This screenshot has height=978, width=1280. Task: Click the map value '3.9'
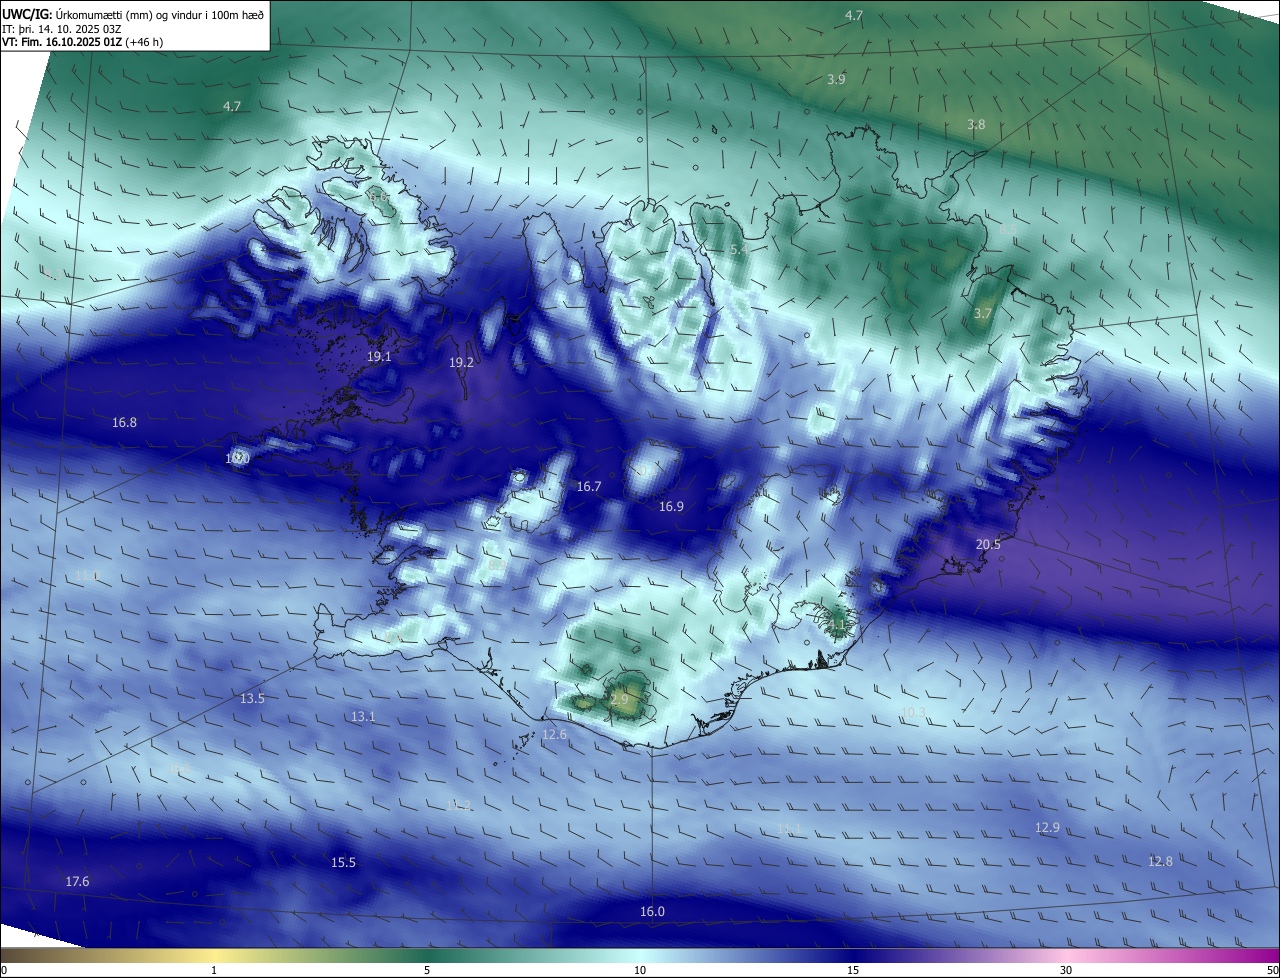(837, 80)
